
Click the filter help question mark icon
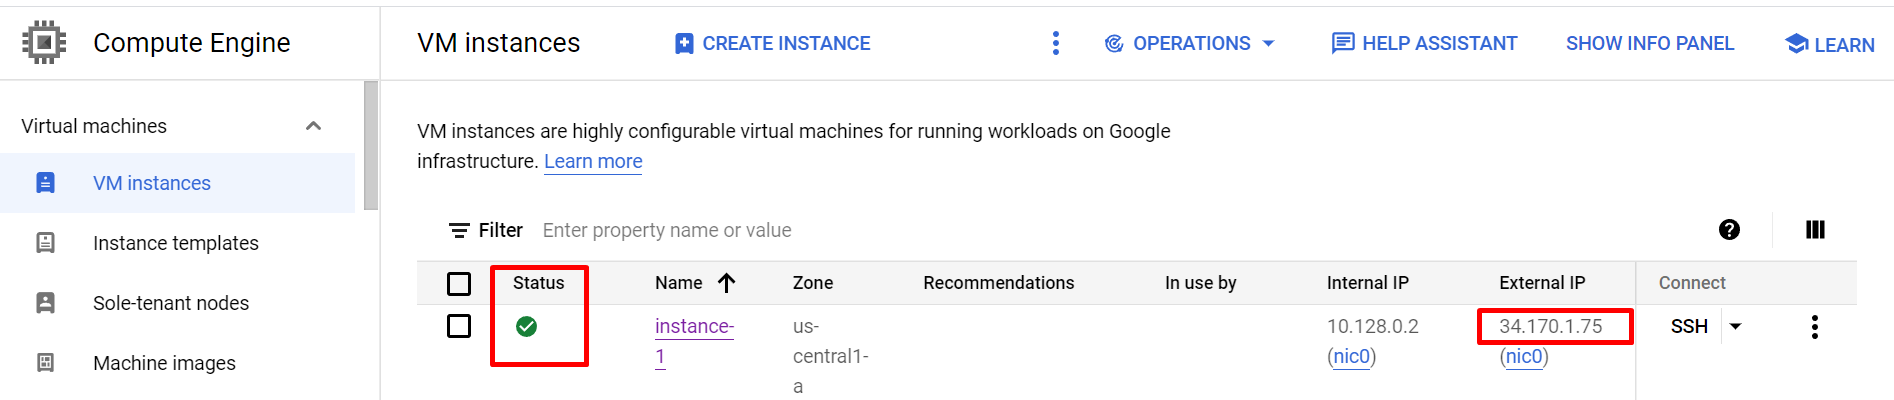click(1729, 230)
